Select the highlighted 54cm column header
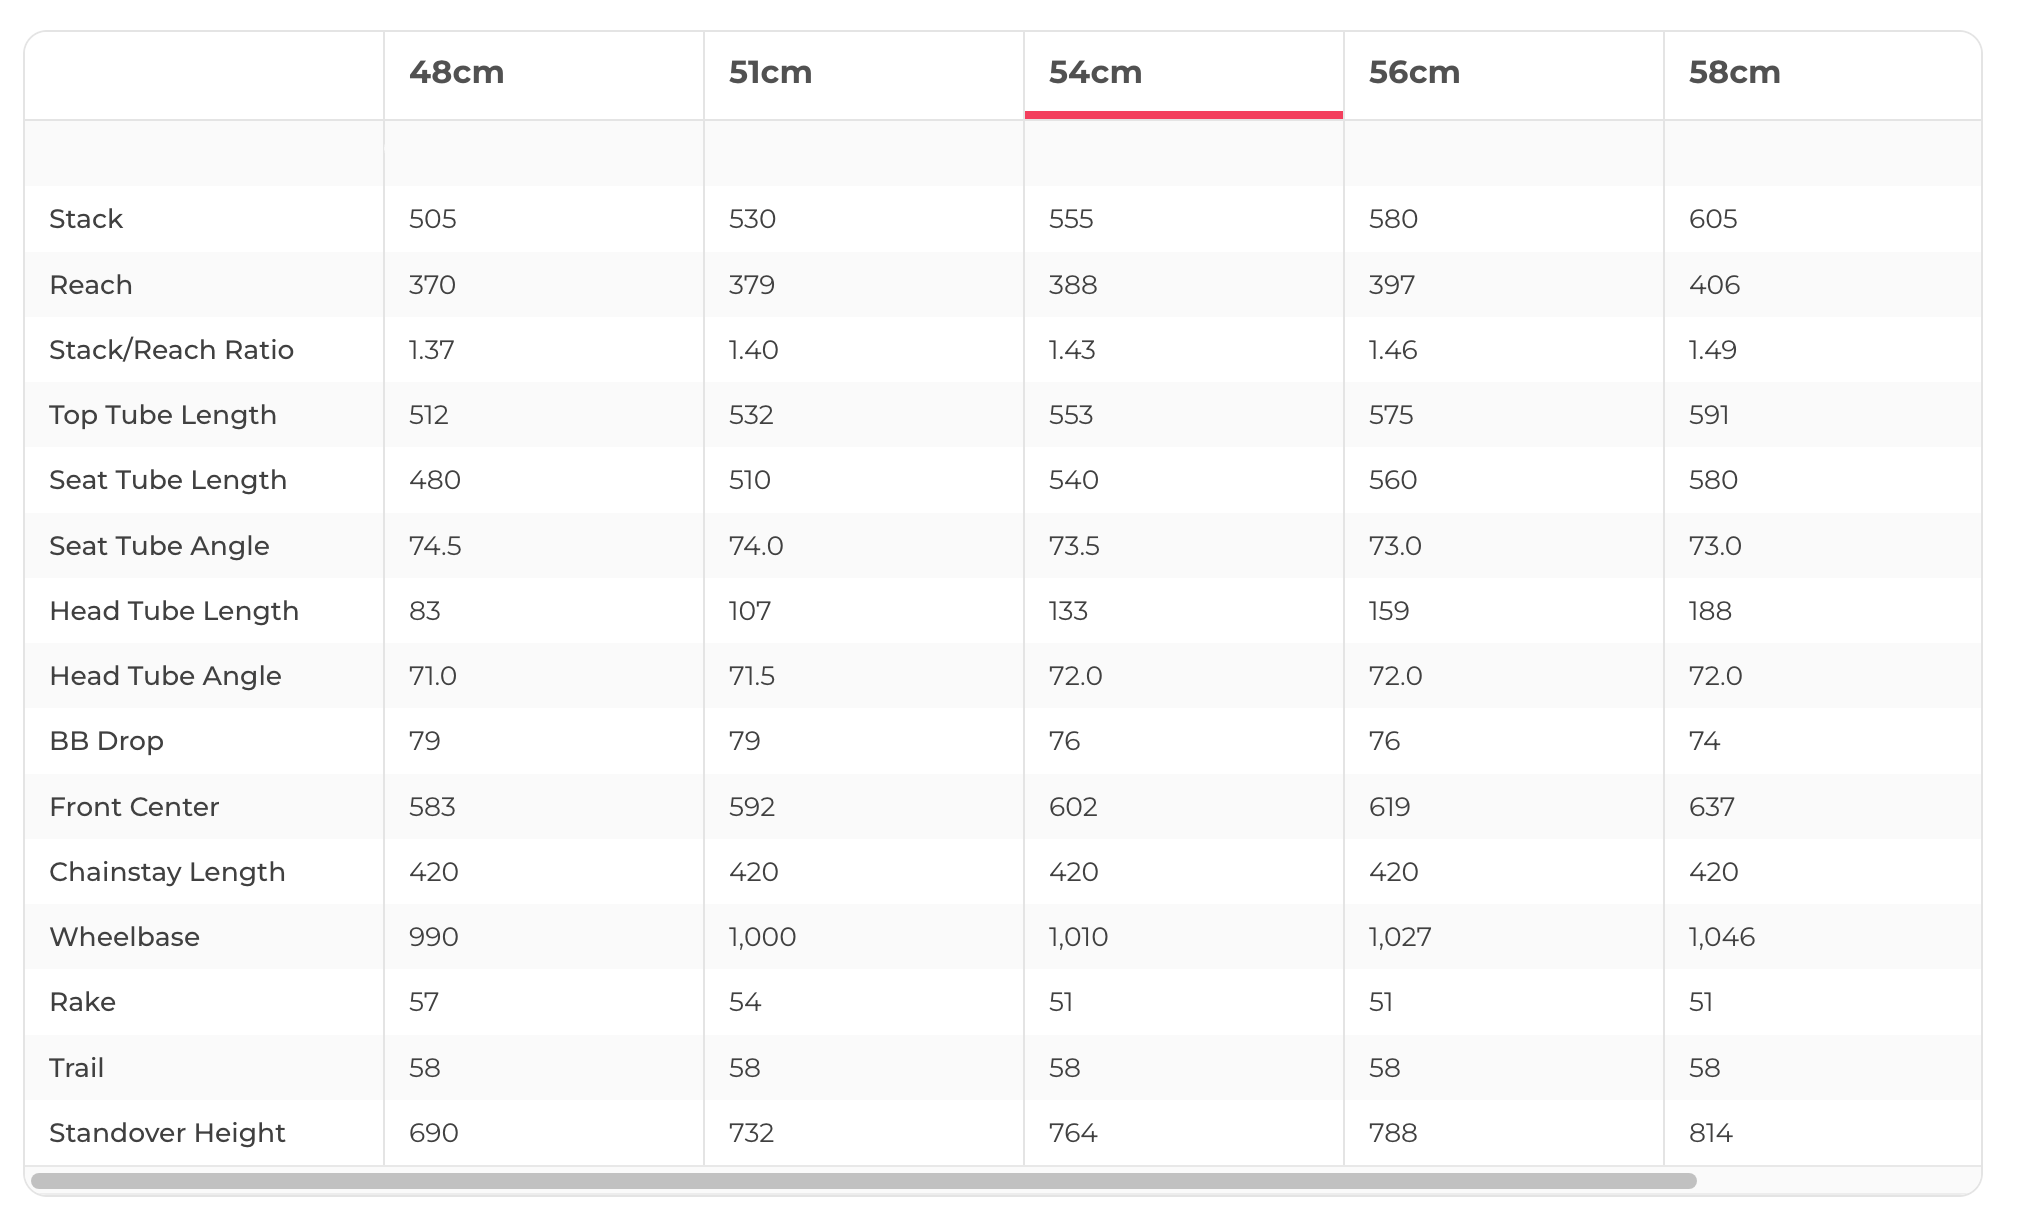2022x1226 pixels. [x=1095, y=73]
